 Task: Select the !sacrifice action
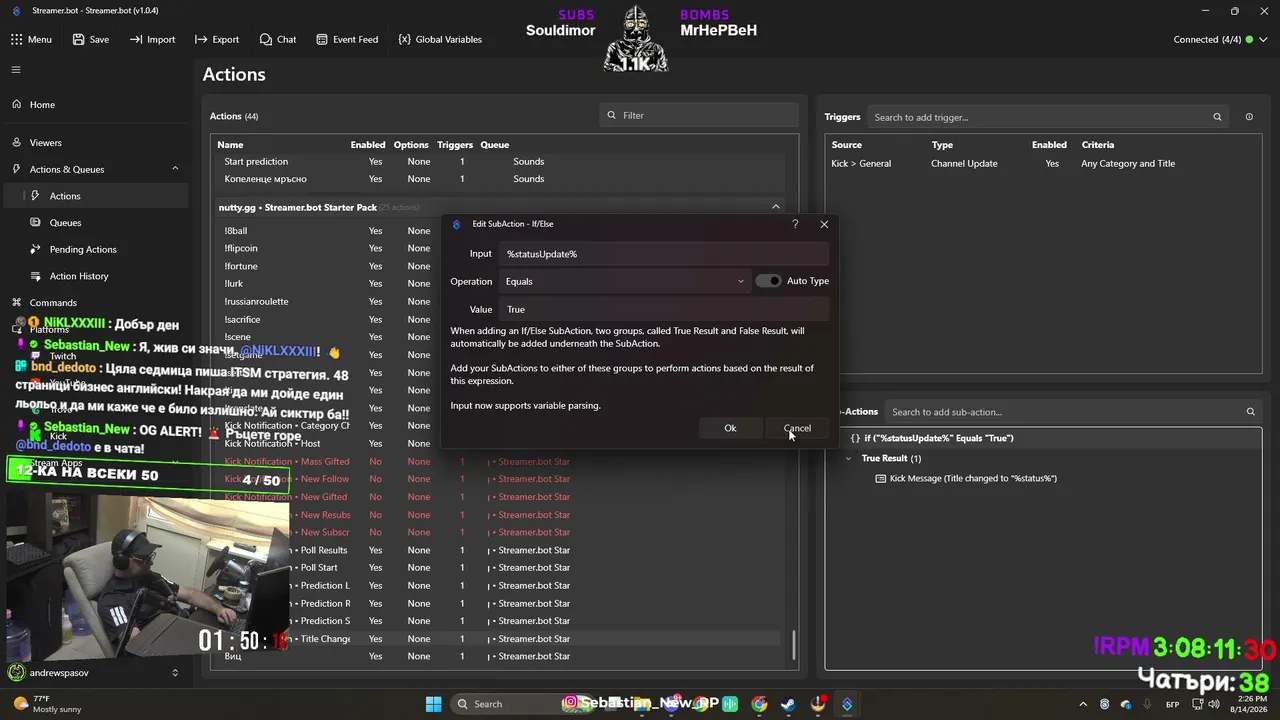(x=242, y=319)
